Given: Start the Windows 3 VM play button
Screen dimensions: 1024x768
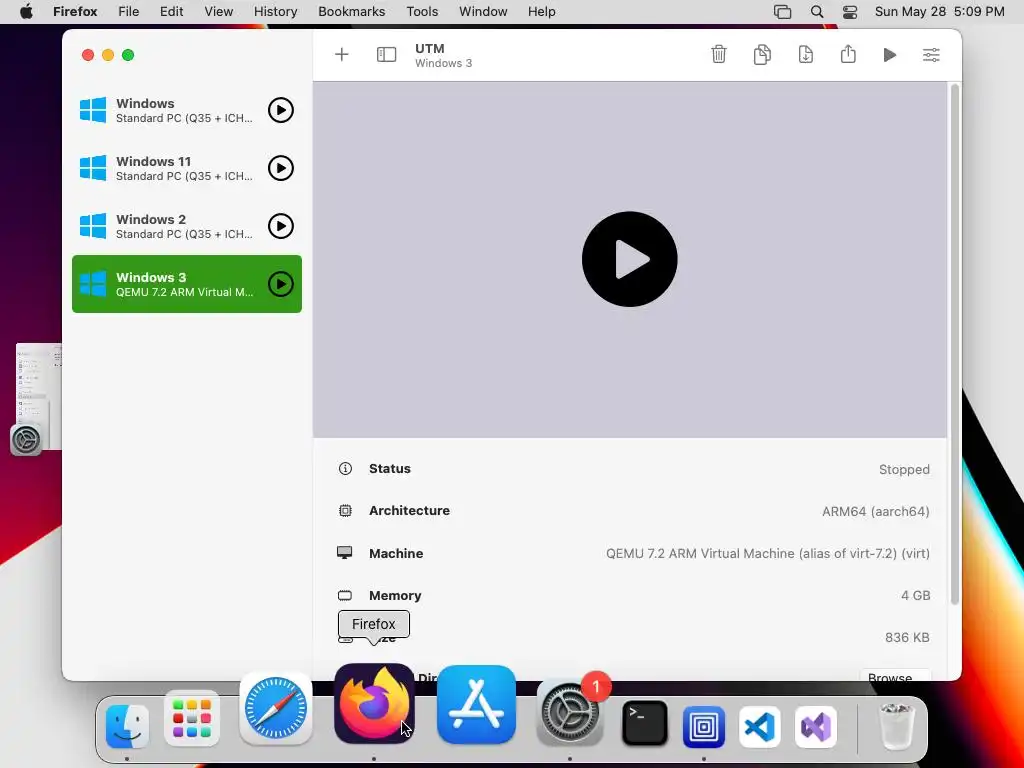Looking at the screenshot, I should 281,284.
